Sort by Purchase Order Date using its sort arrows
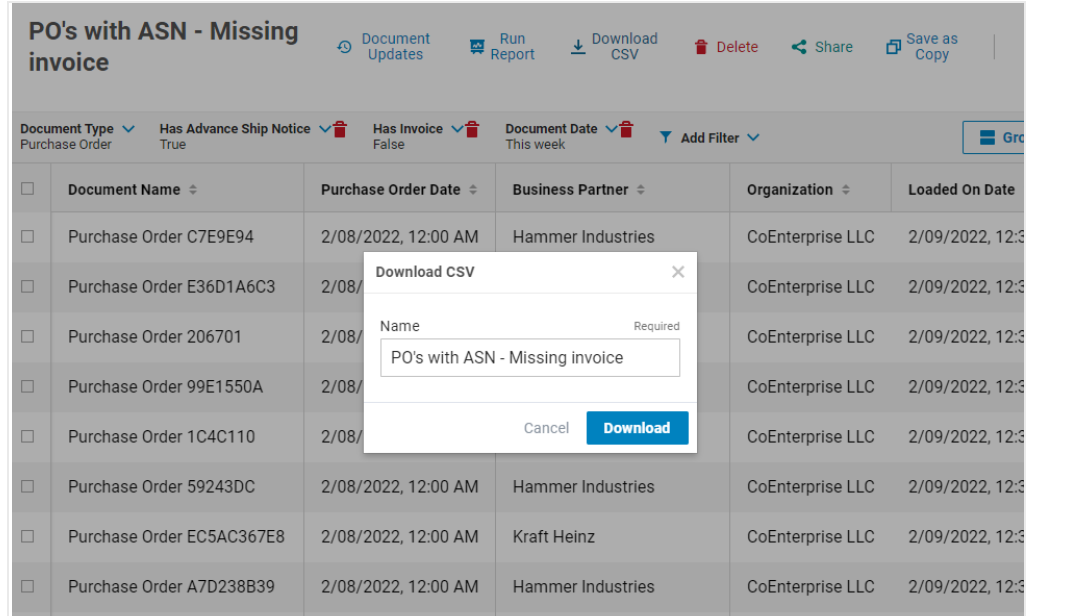 tap(473, 189)
